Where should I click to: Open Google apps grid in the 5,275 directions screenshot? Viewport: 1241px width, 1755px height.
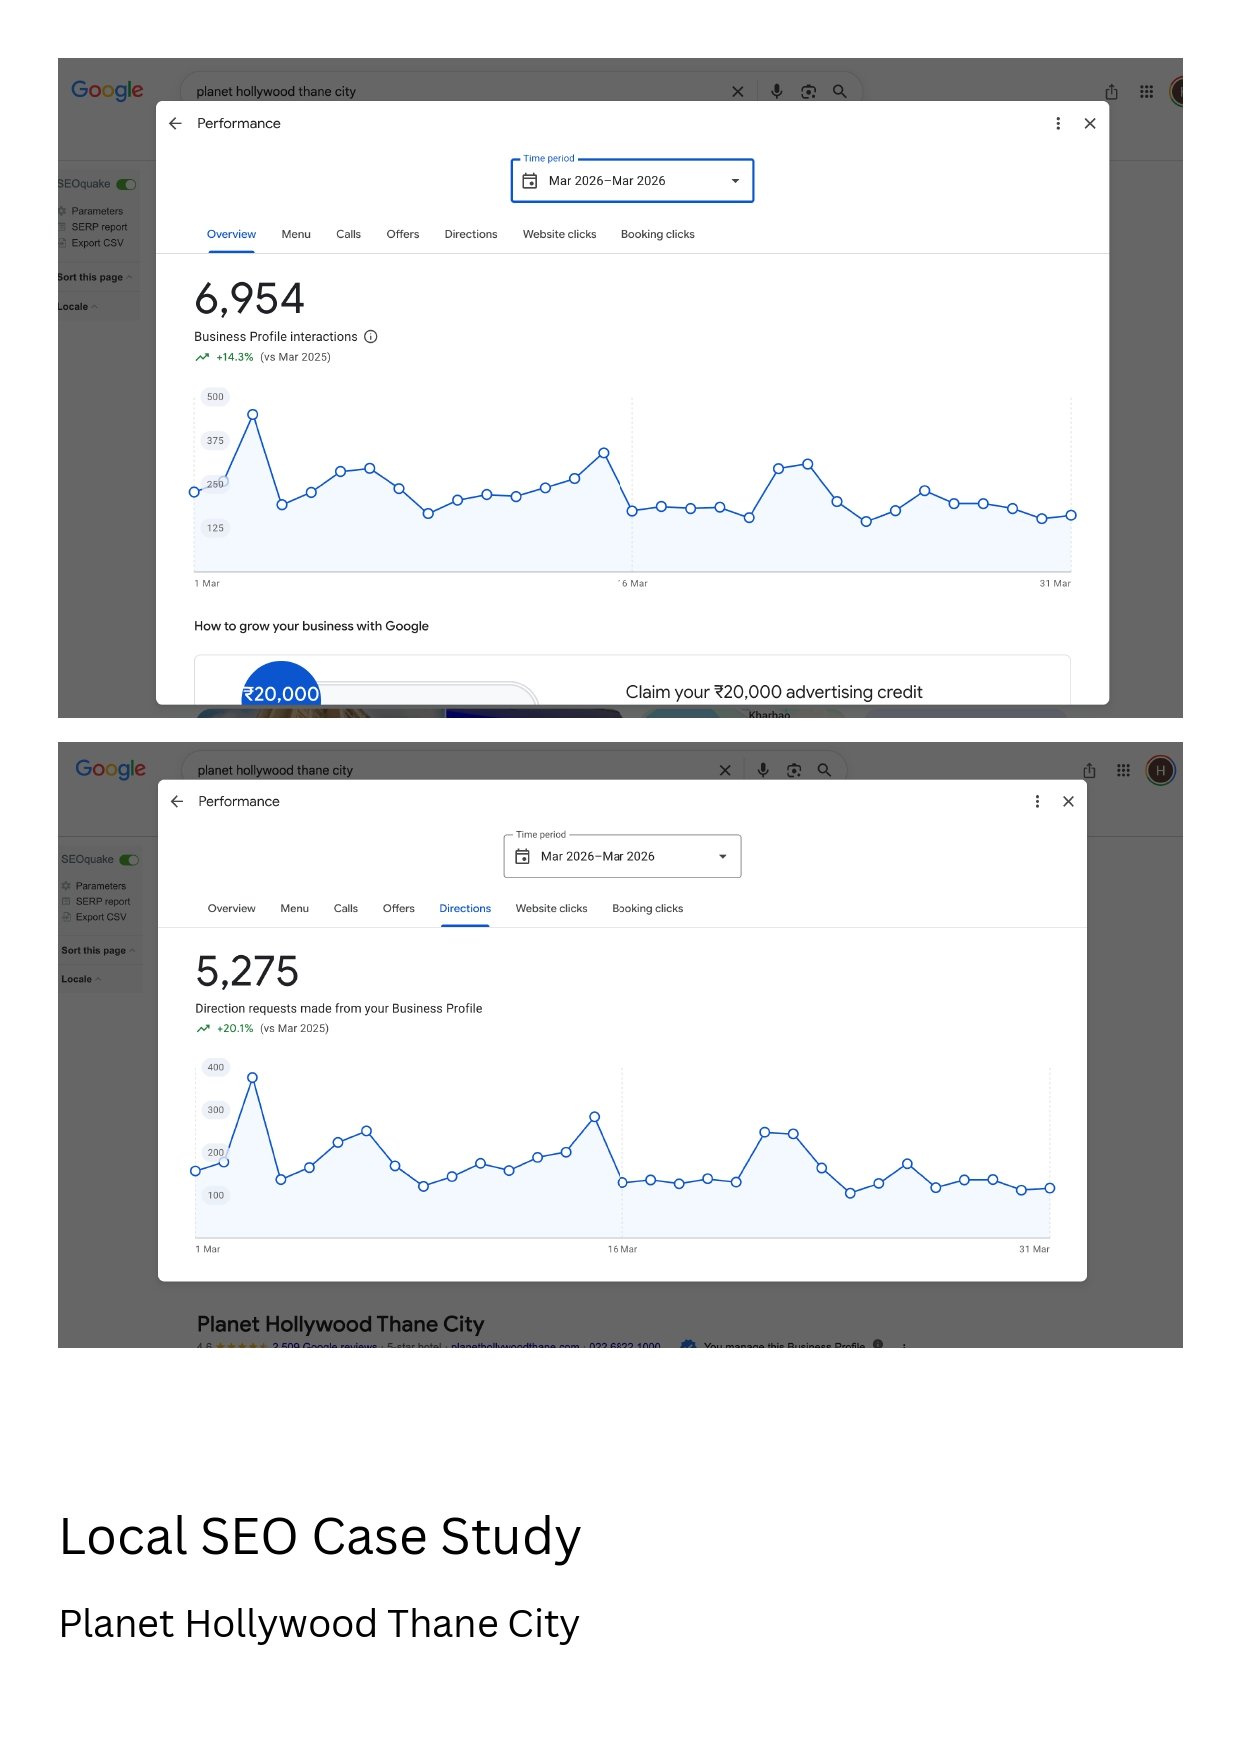pyautogui.click(x=1124, y=770)
